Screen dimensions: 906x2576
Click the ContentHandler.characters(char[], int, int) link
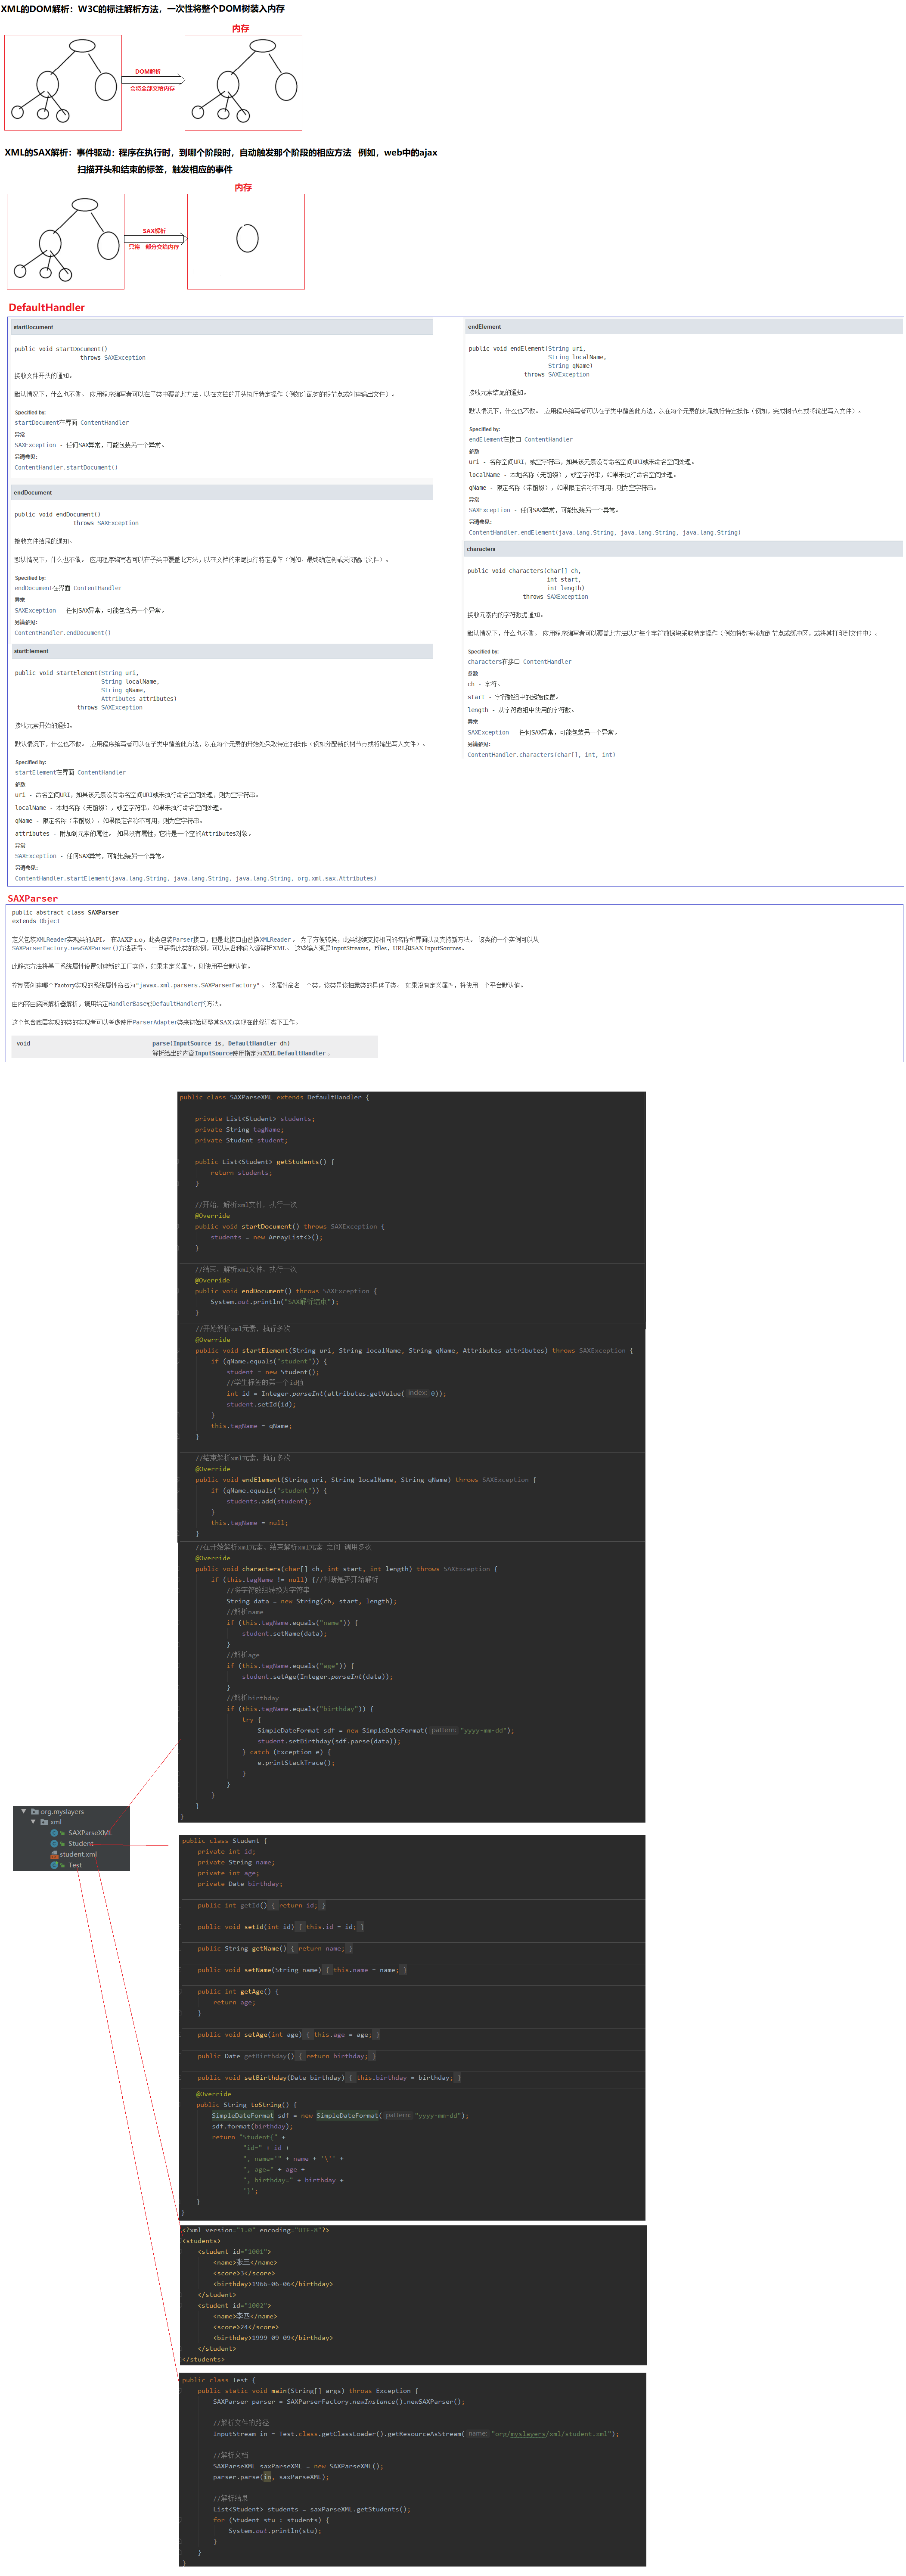pos(541,755)
